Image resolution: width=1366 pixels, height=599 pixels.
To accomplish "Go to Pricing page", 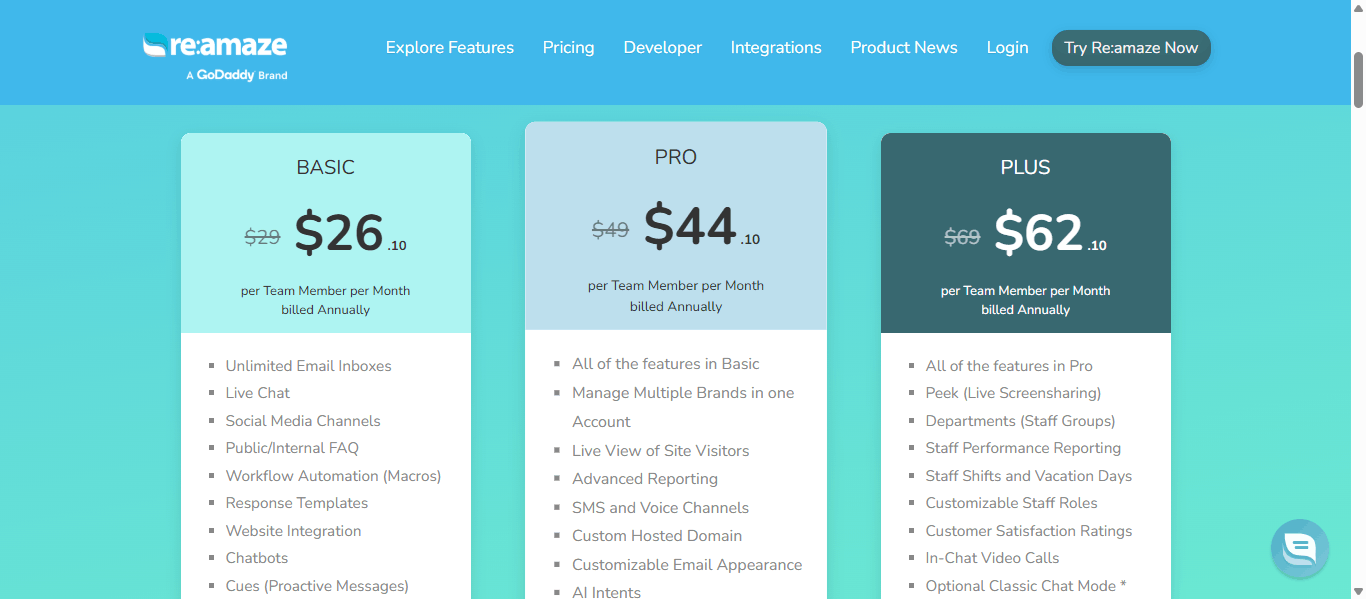I will click(569, 48).
